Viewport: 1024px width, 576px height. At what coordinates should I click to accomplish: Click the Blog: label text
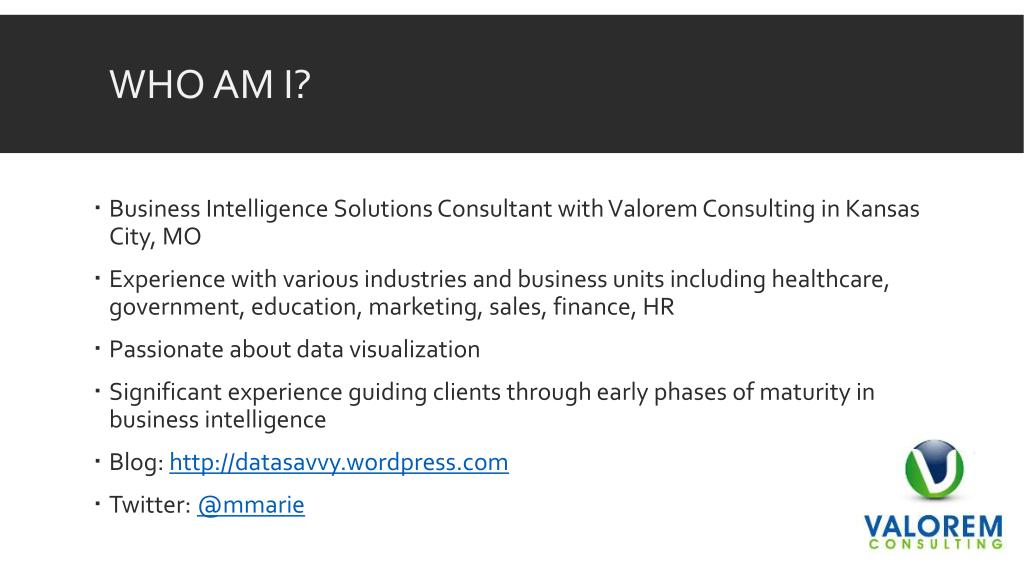tap(136, 462)
